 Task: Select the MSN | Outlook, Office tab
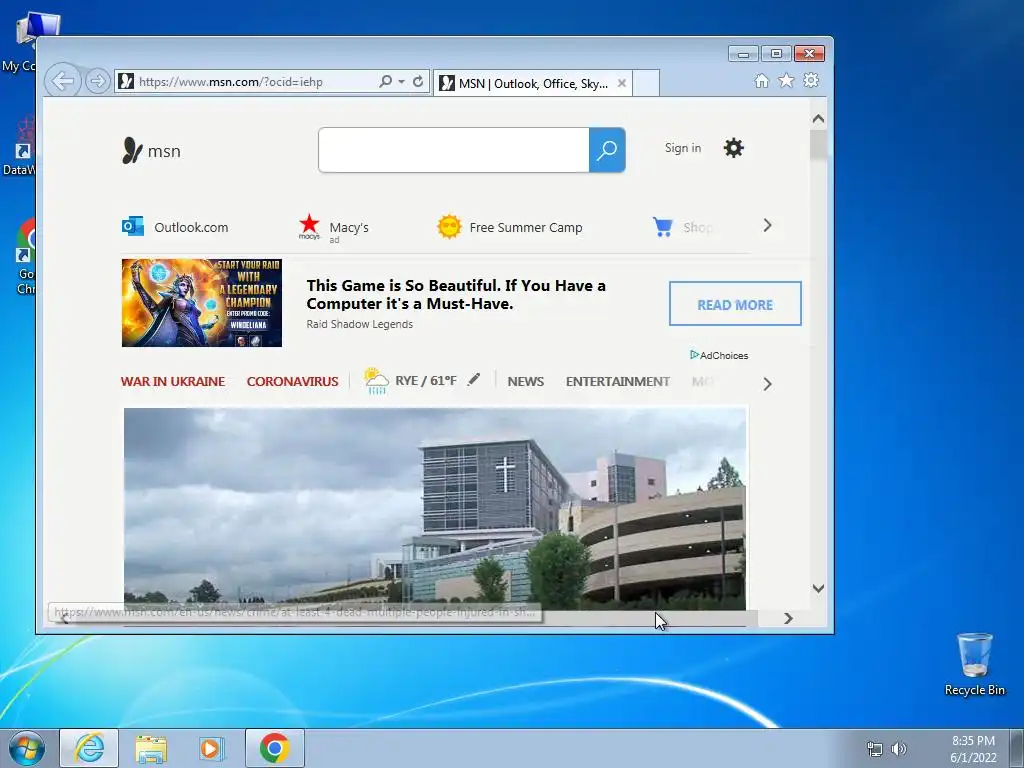pos(532,84)
